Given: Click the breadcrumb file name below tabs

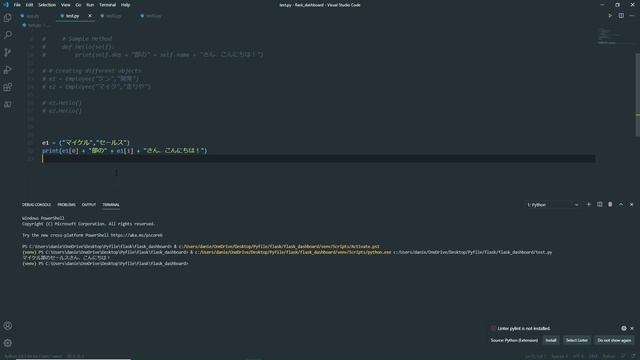Looking at the screenshot, I should (34, 25).
